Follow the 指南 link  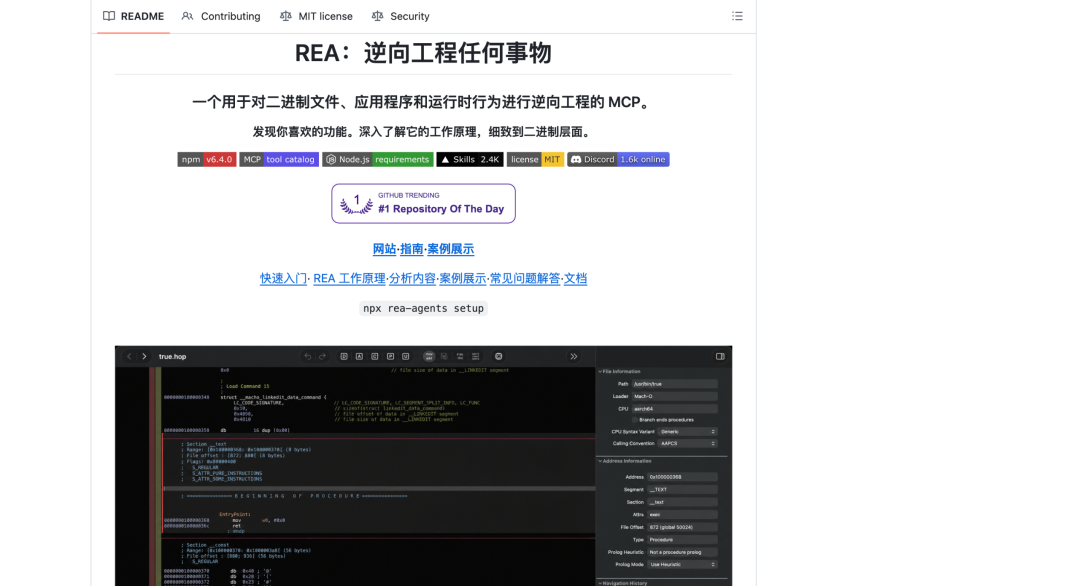(x=411, y=249)
